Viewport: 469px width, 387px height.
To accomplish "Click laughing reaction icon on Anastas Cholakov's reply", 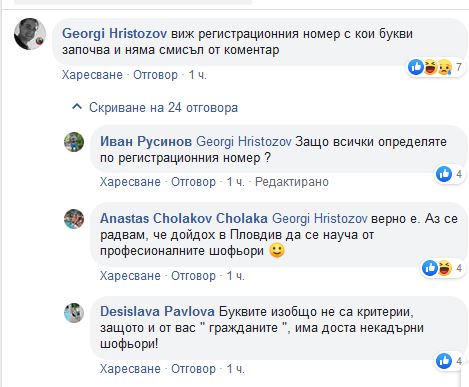I will point(445,268).
